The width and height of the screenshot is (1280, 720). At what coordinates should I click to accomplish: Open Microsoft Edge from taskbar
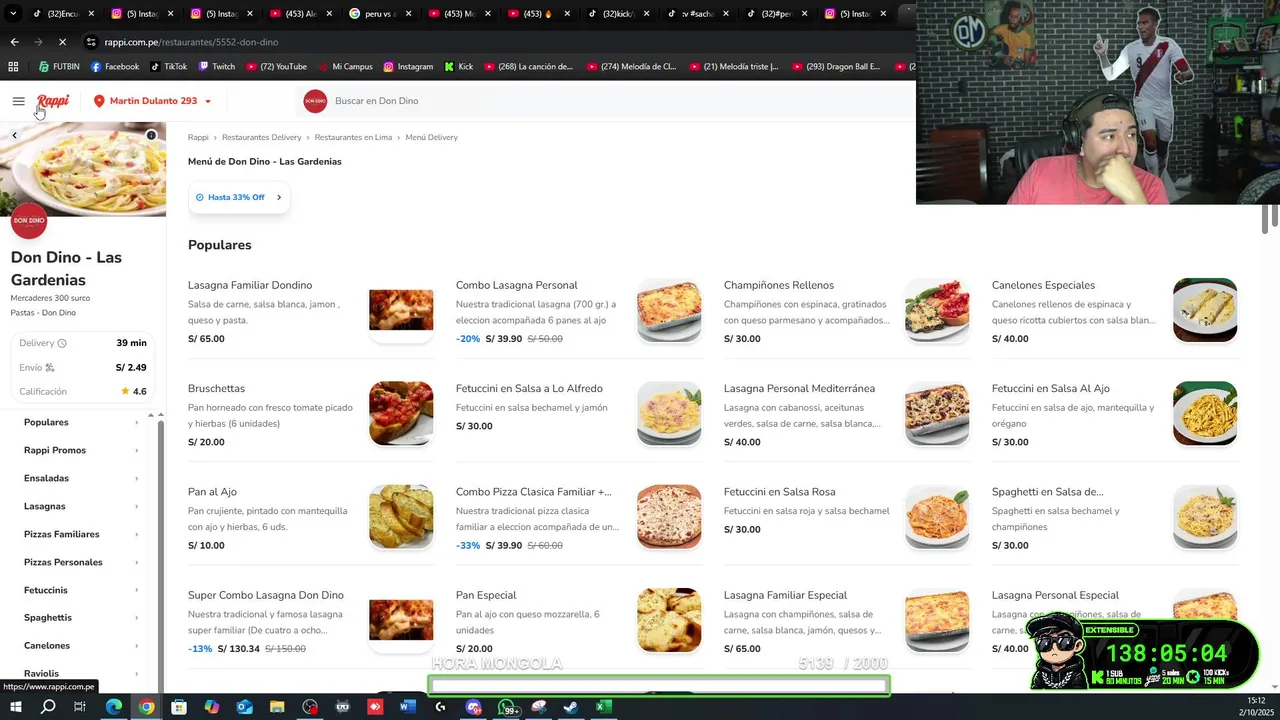pyautogui.click(x=114, y=707)
